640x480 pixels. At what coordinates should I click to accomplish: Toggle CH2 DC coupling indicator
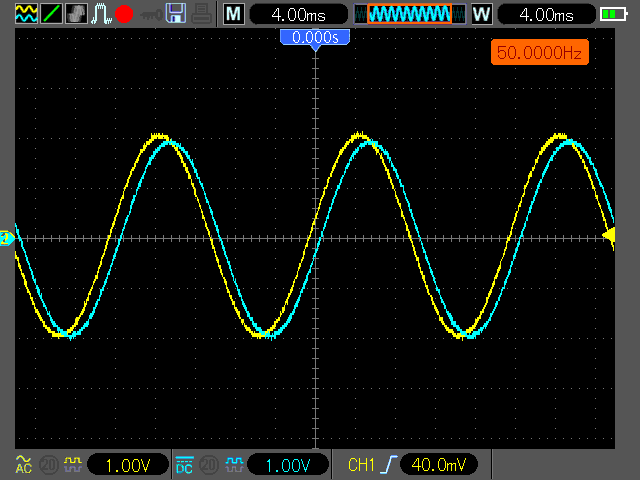tap(184, 465)
